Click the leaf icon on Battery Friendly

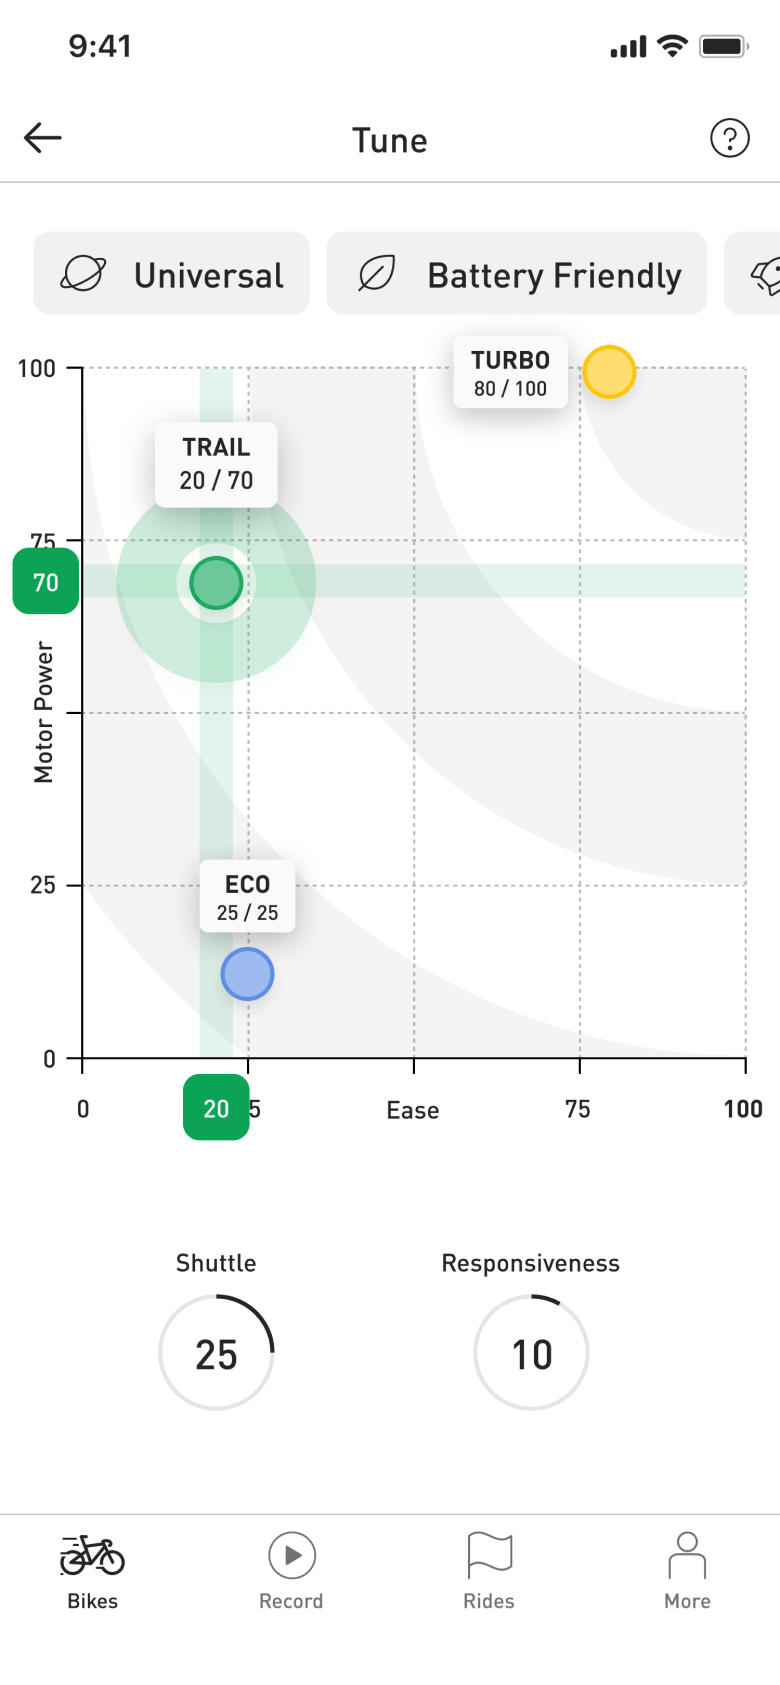click(377, 273)
